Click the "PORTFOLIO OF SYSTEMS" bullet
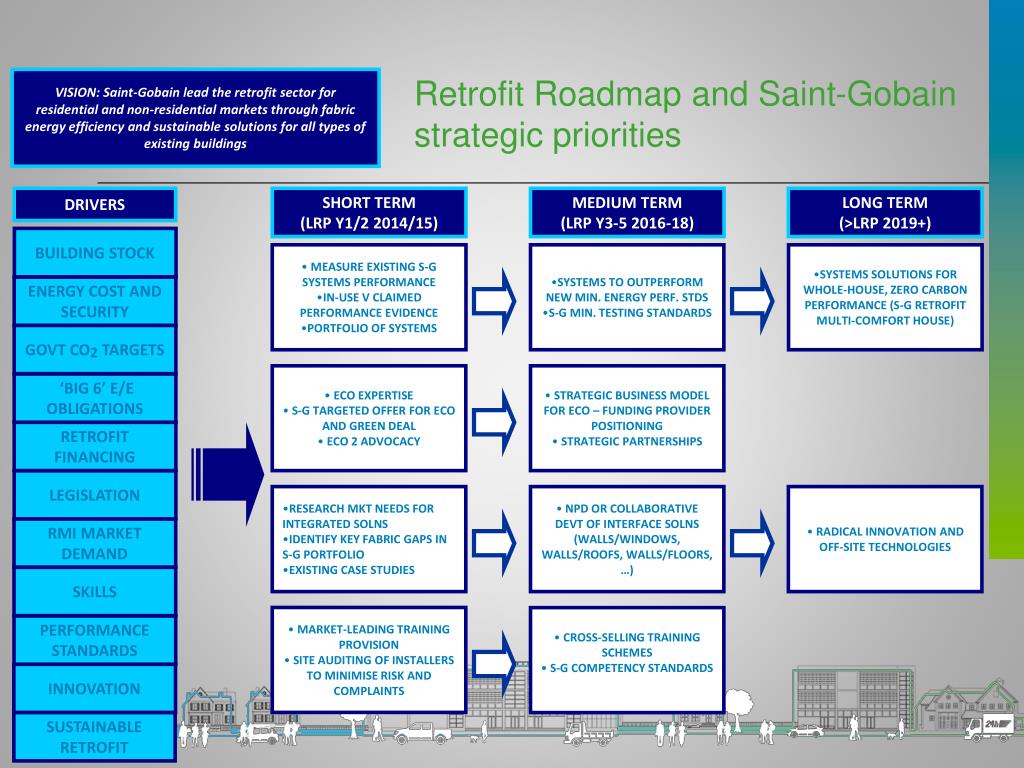This screenshot has width=1024, height=768. 369,328
